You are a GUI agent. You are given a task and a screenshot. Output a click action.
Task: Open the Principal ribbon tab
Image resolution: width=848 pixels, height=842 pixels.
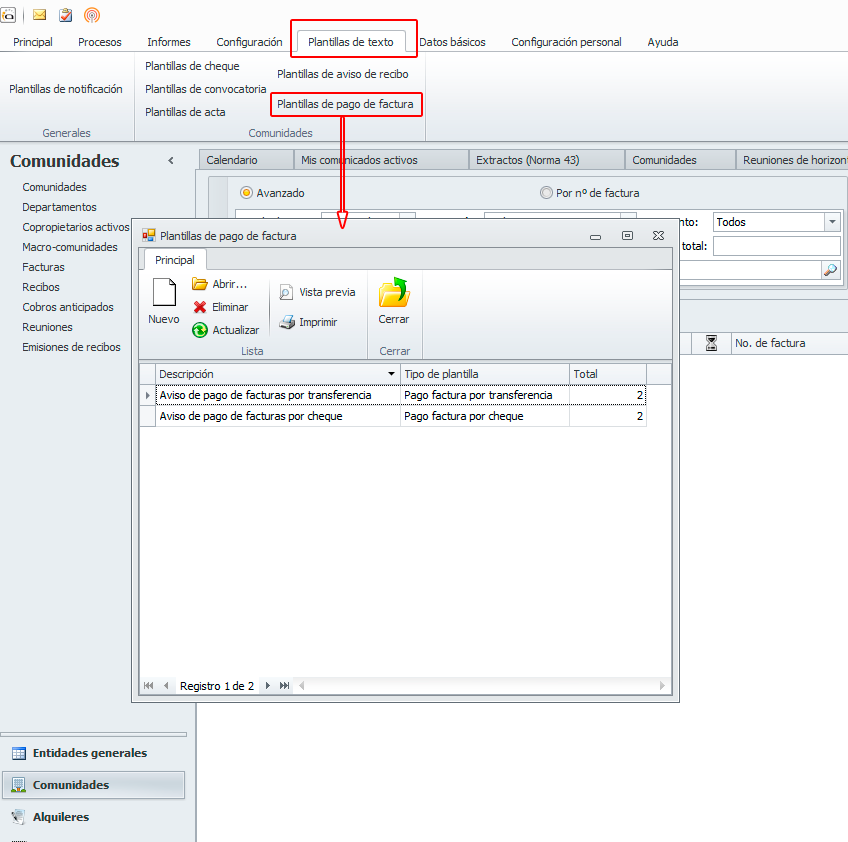pos(33,42)
